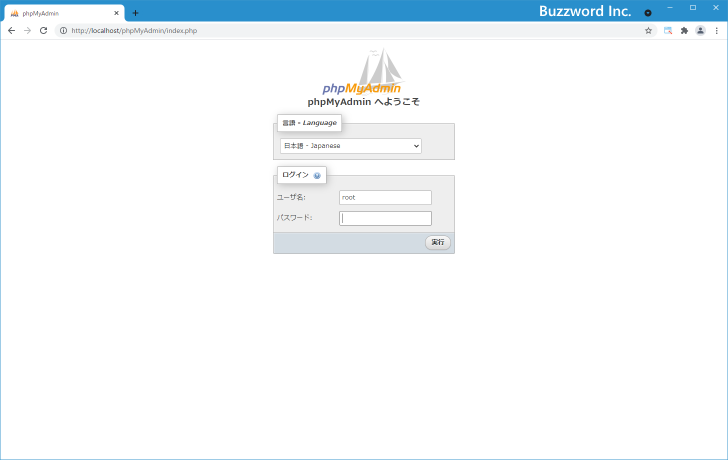Click the address bar URL
728x460 pixels.
134,31
